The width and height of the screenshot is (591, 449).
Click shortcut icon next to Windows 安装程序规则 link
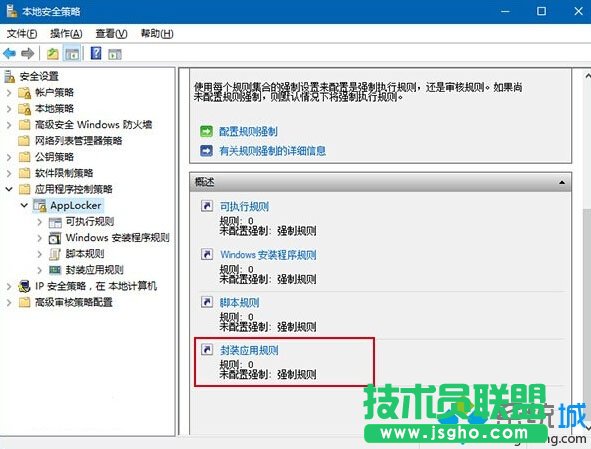(x=207, y=254)
